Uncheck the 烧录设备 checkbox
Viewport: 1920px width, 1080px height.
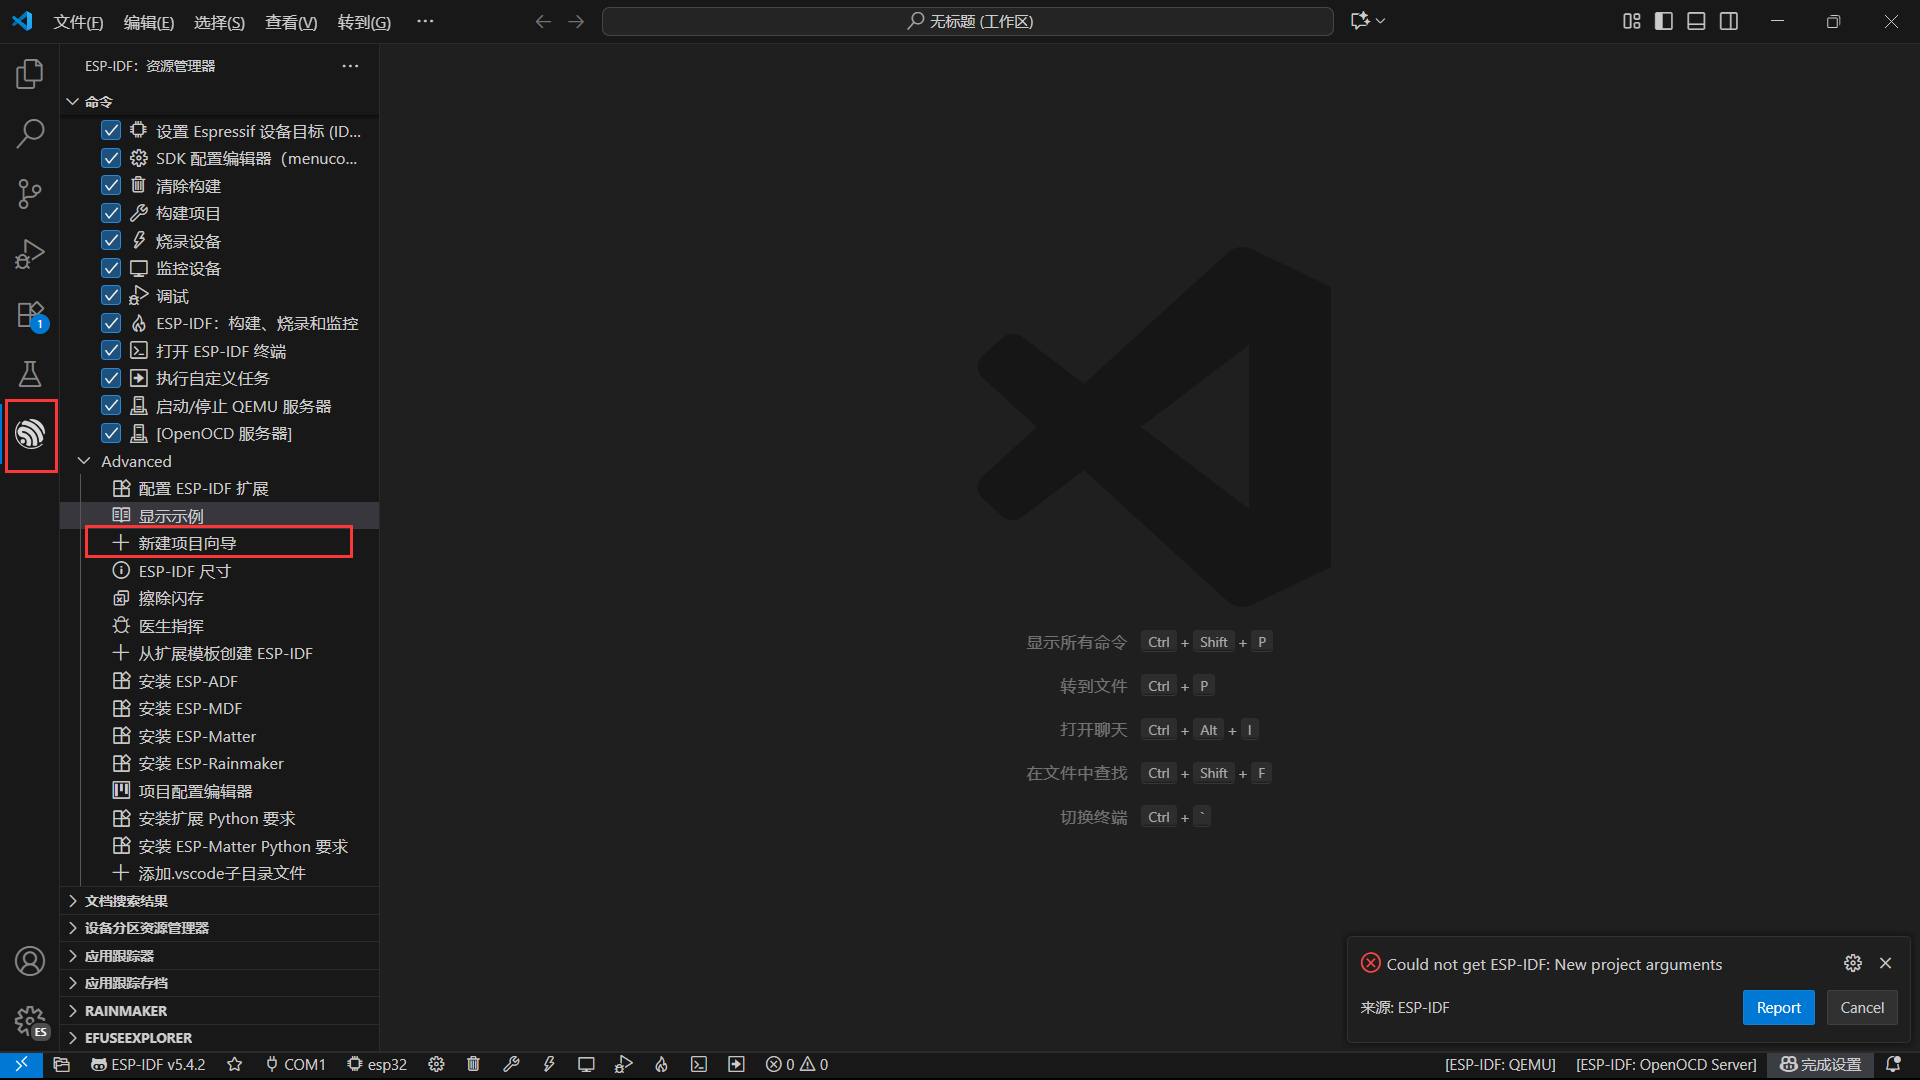[x=111, y=241]
